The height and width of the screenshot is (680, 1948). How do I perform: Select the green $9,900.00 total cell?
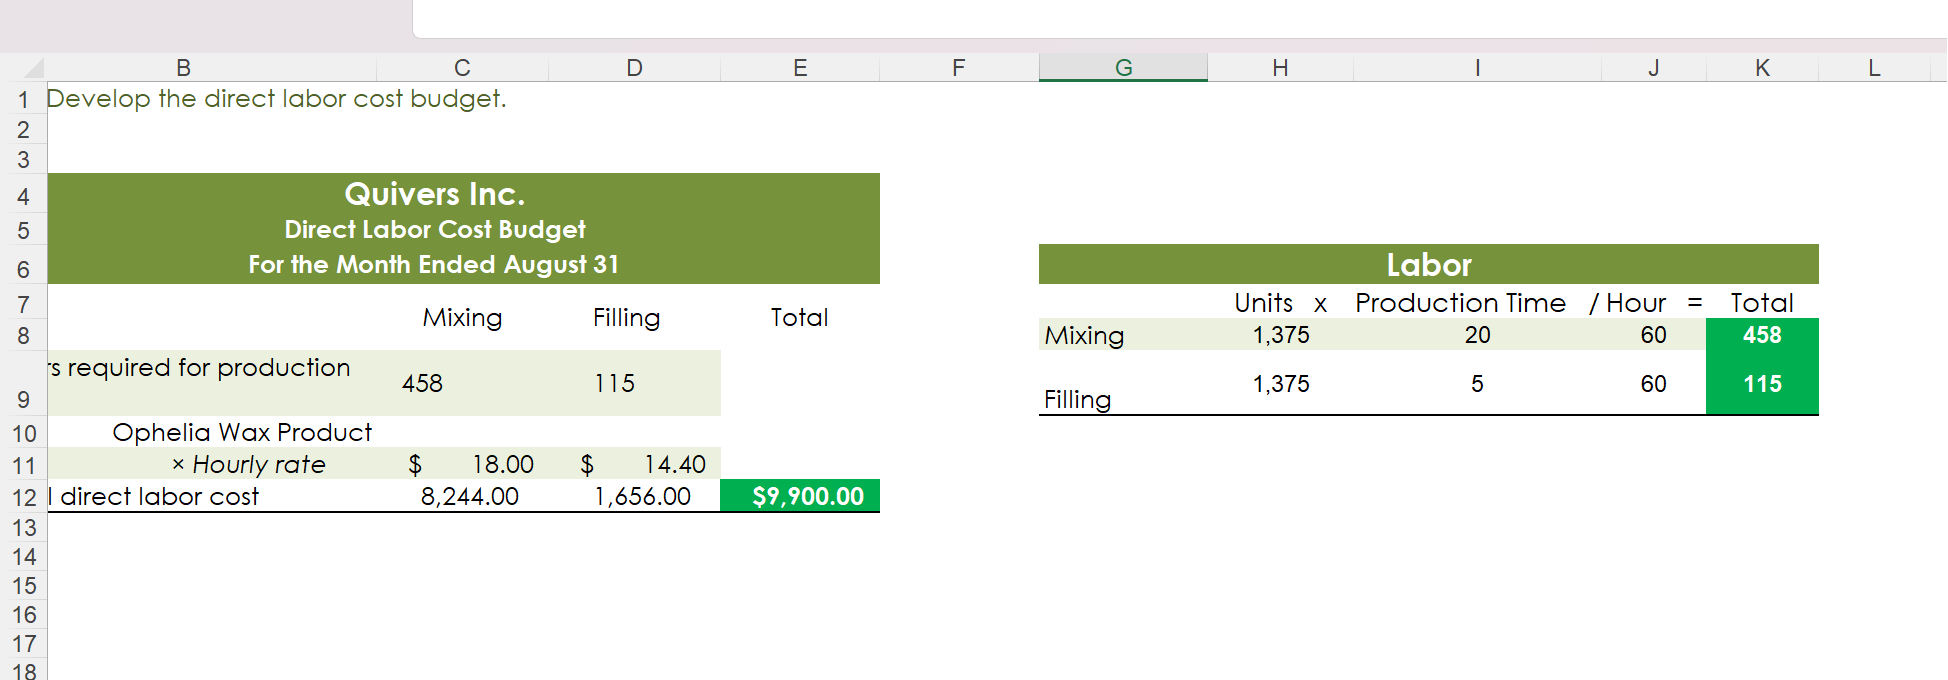pyautogui.click(x=800, y=496)
